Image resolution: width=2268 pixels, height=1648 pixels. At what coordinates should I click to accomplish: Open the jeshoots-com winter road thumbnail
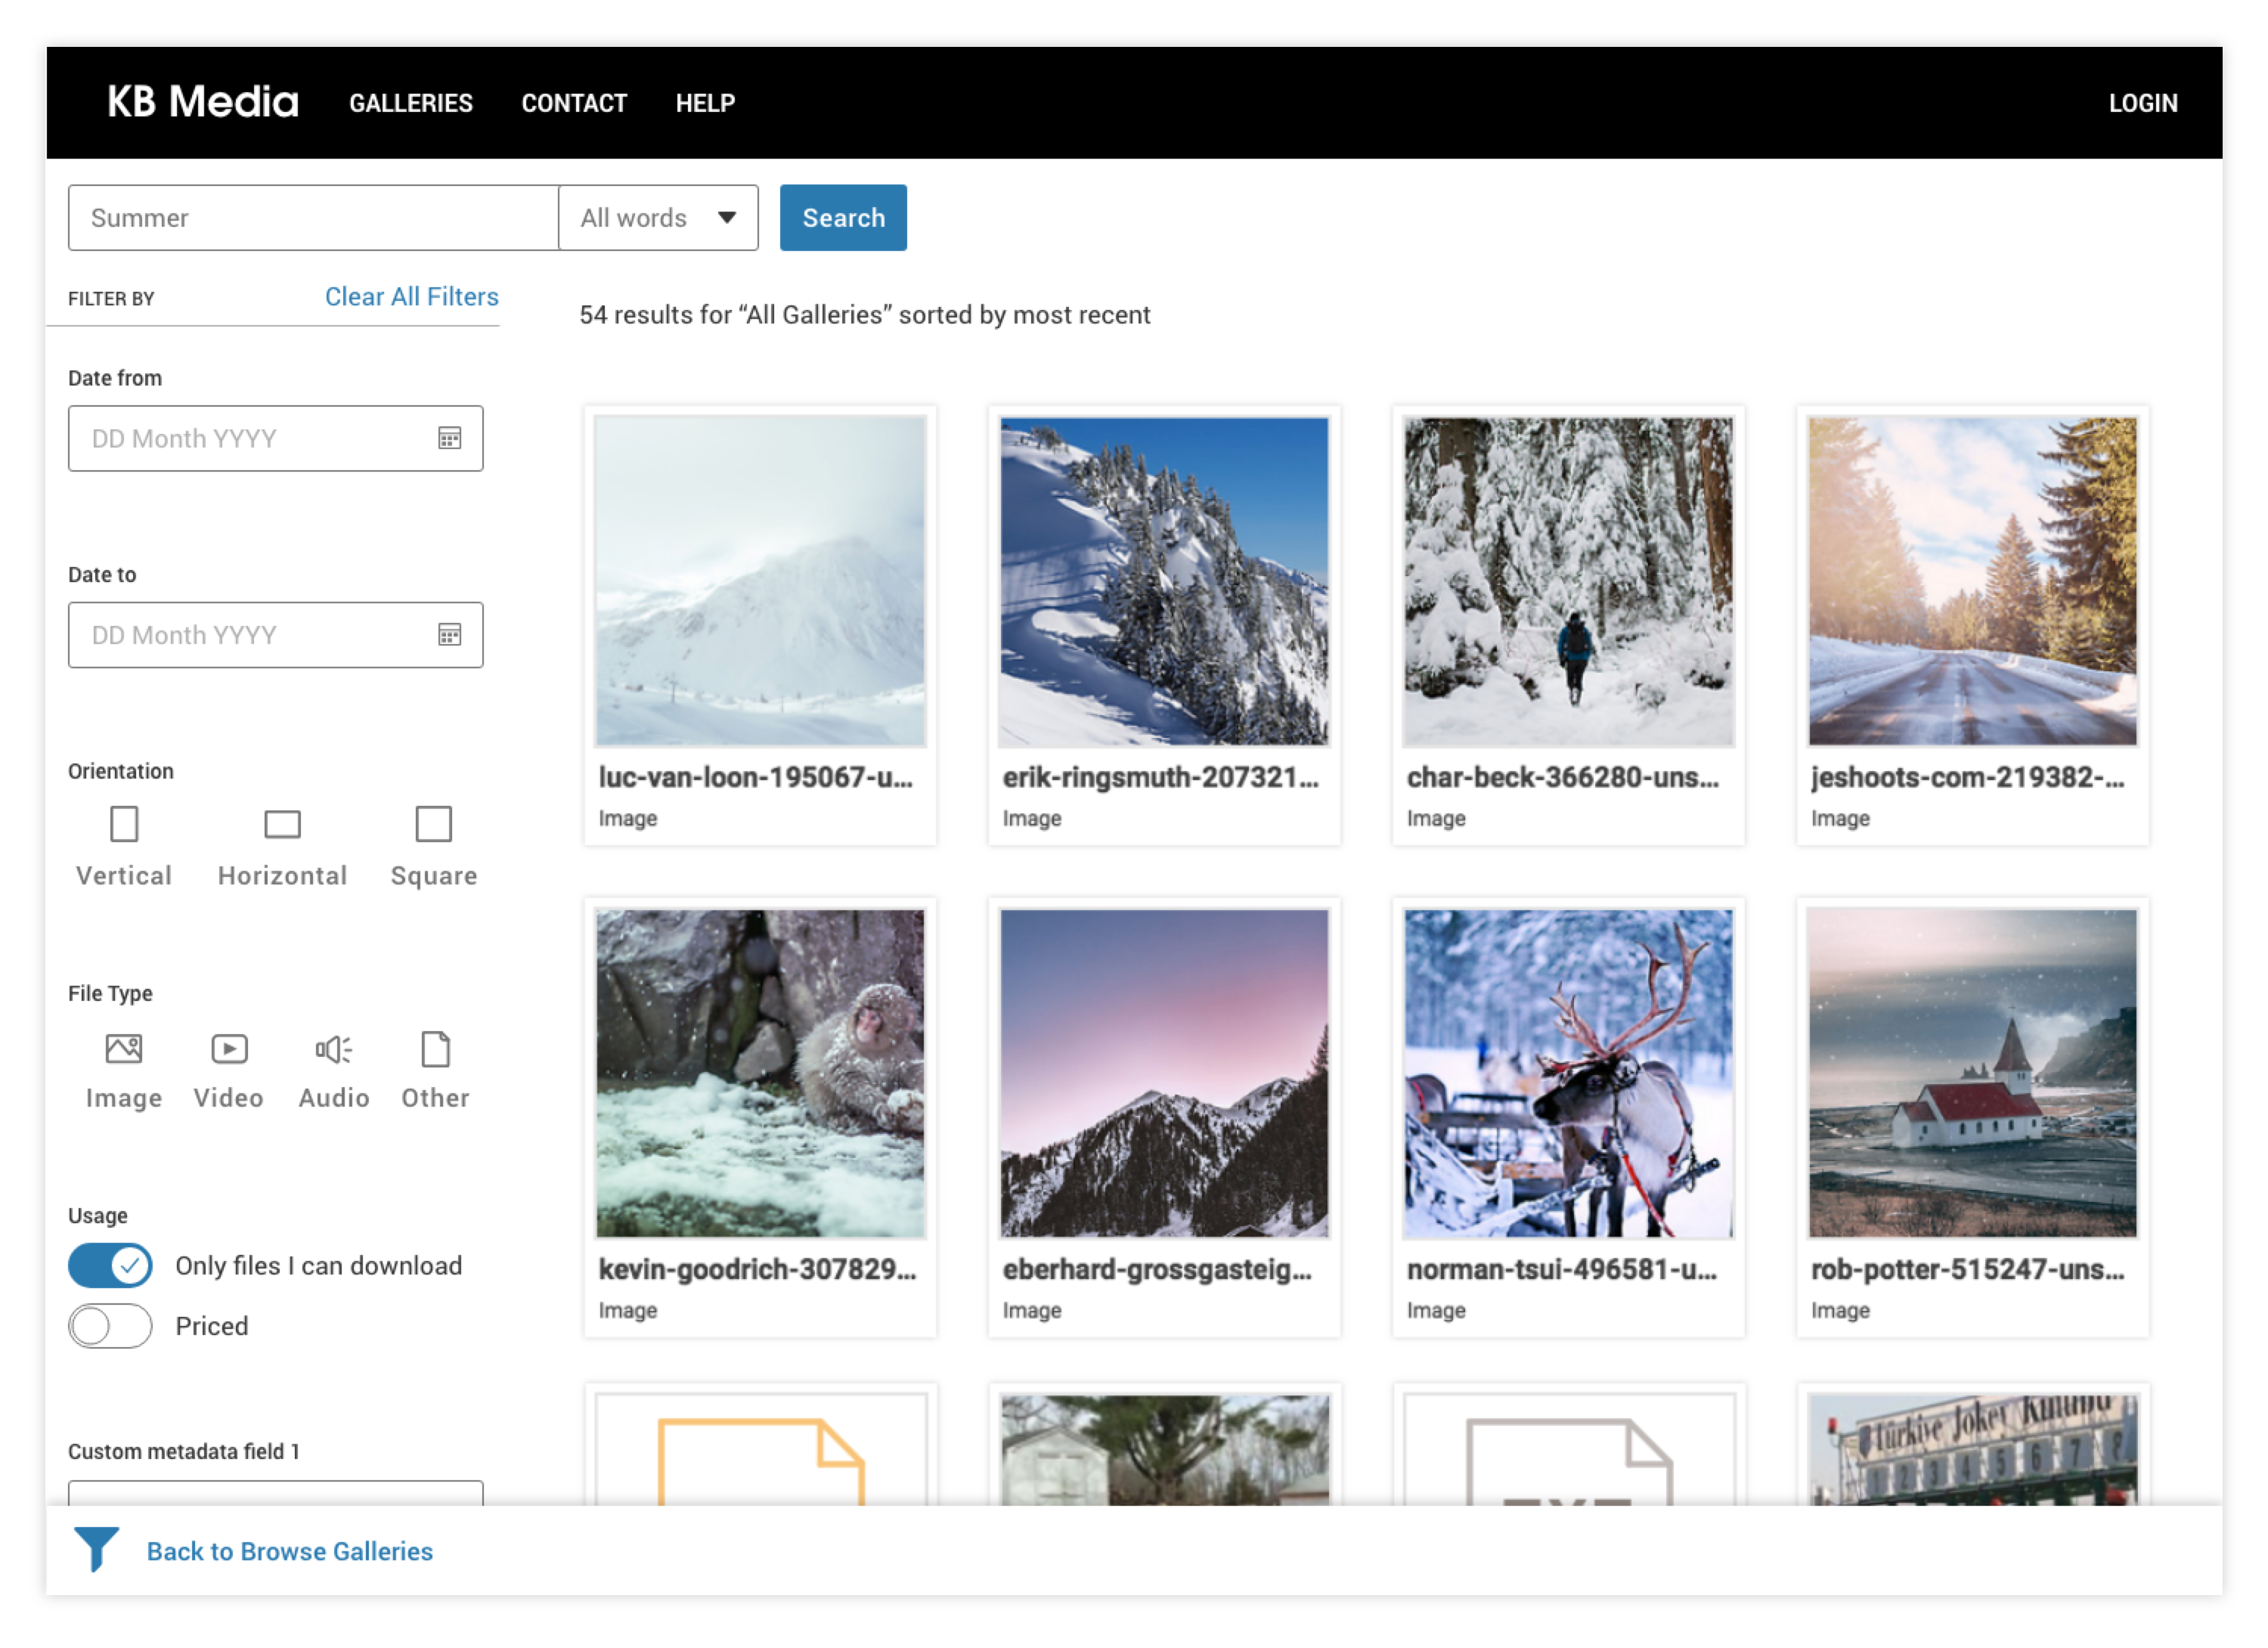pos(1972,582)
